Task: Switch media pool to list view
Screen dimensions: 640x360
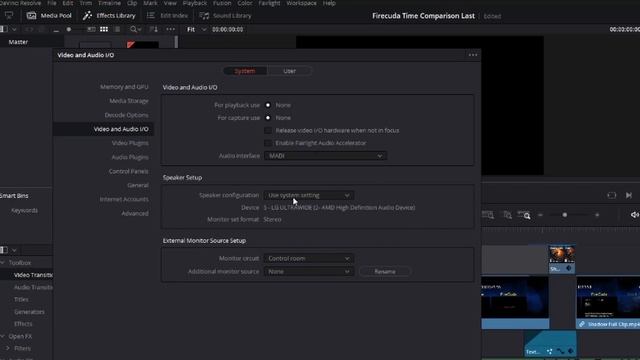Action: coord(118,29)
